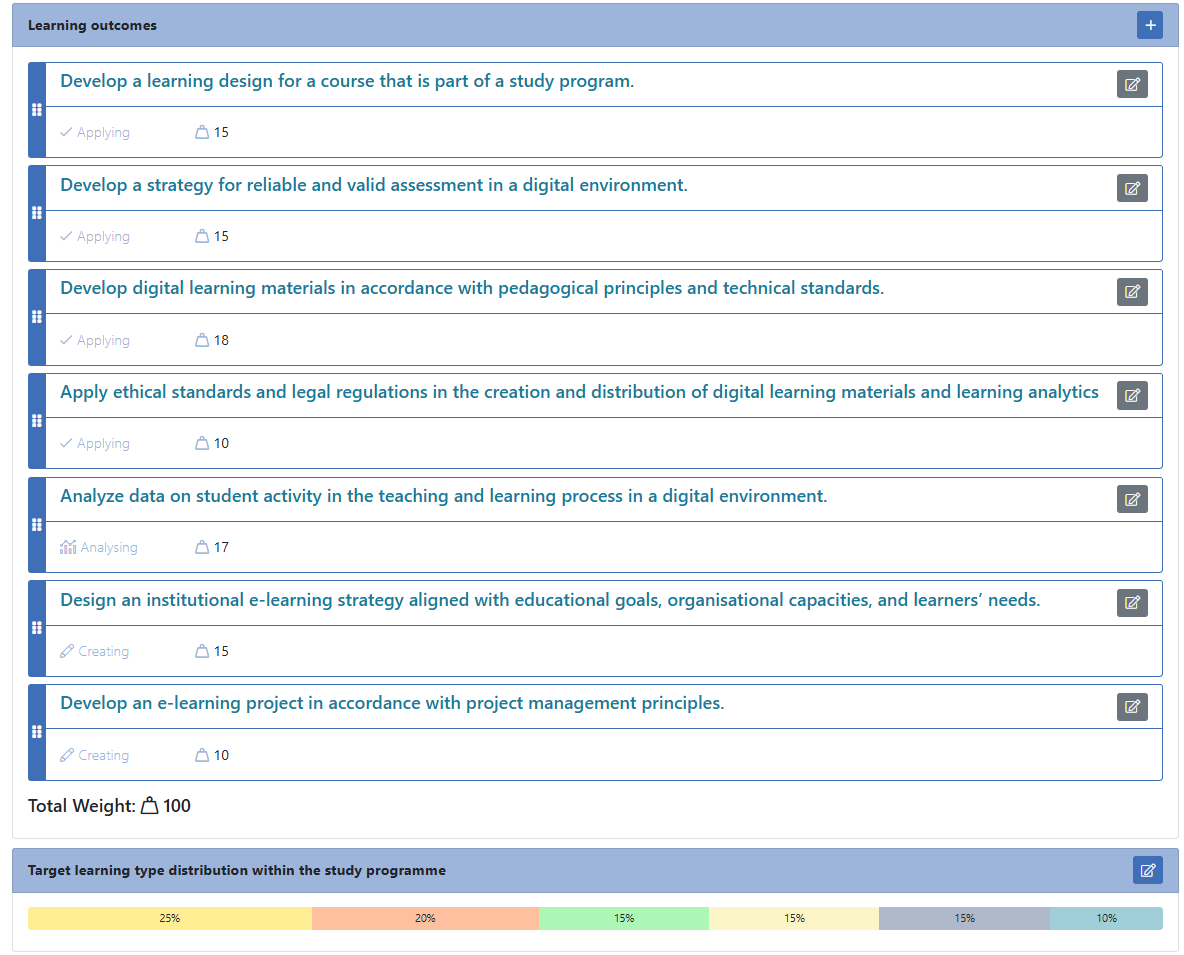
Task: Click the Total Weight bag icon
Action: [x=150, y=806]
